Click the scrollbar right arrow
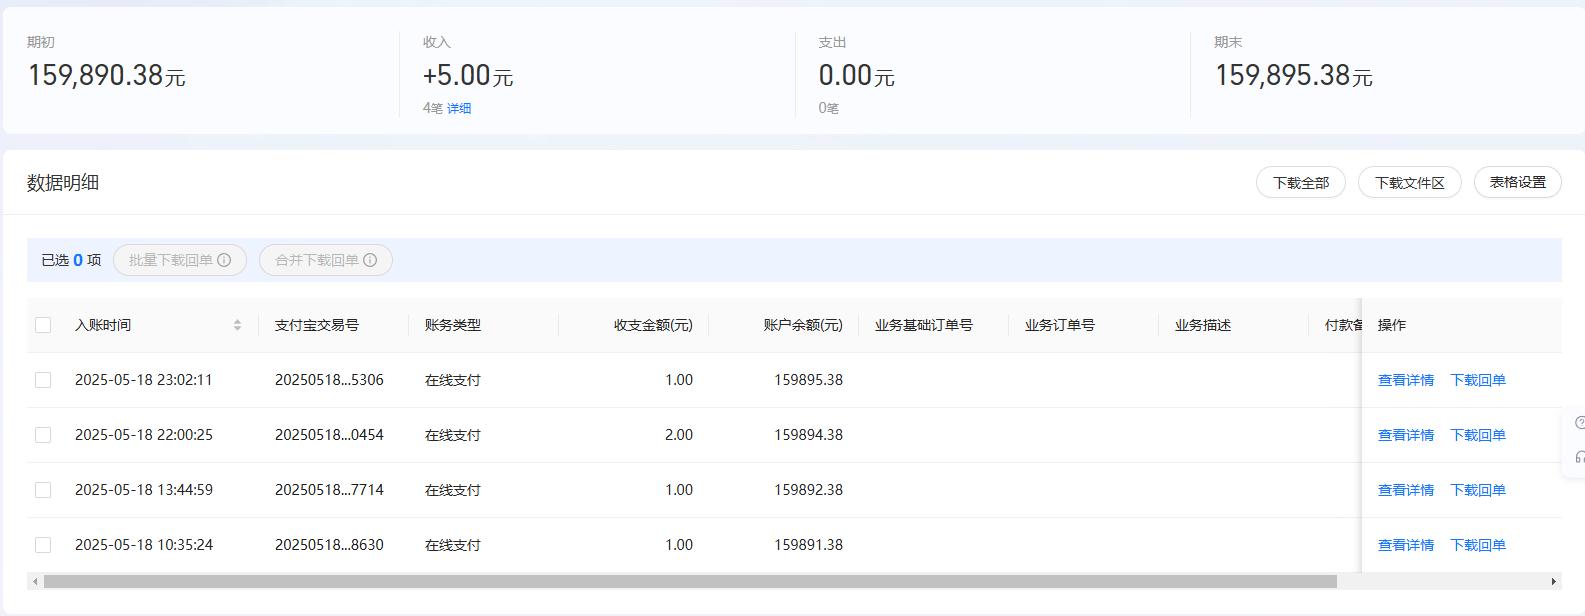Screen dimensions: 1585x616 click(1553, 582)
